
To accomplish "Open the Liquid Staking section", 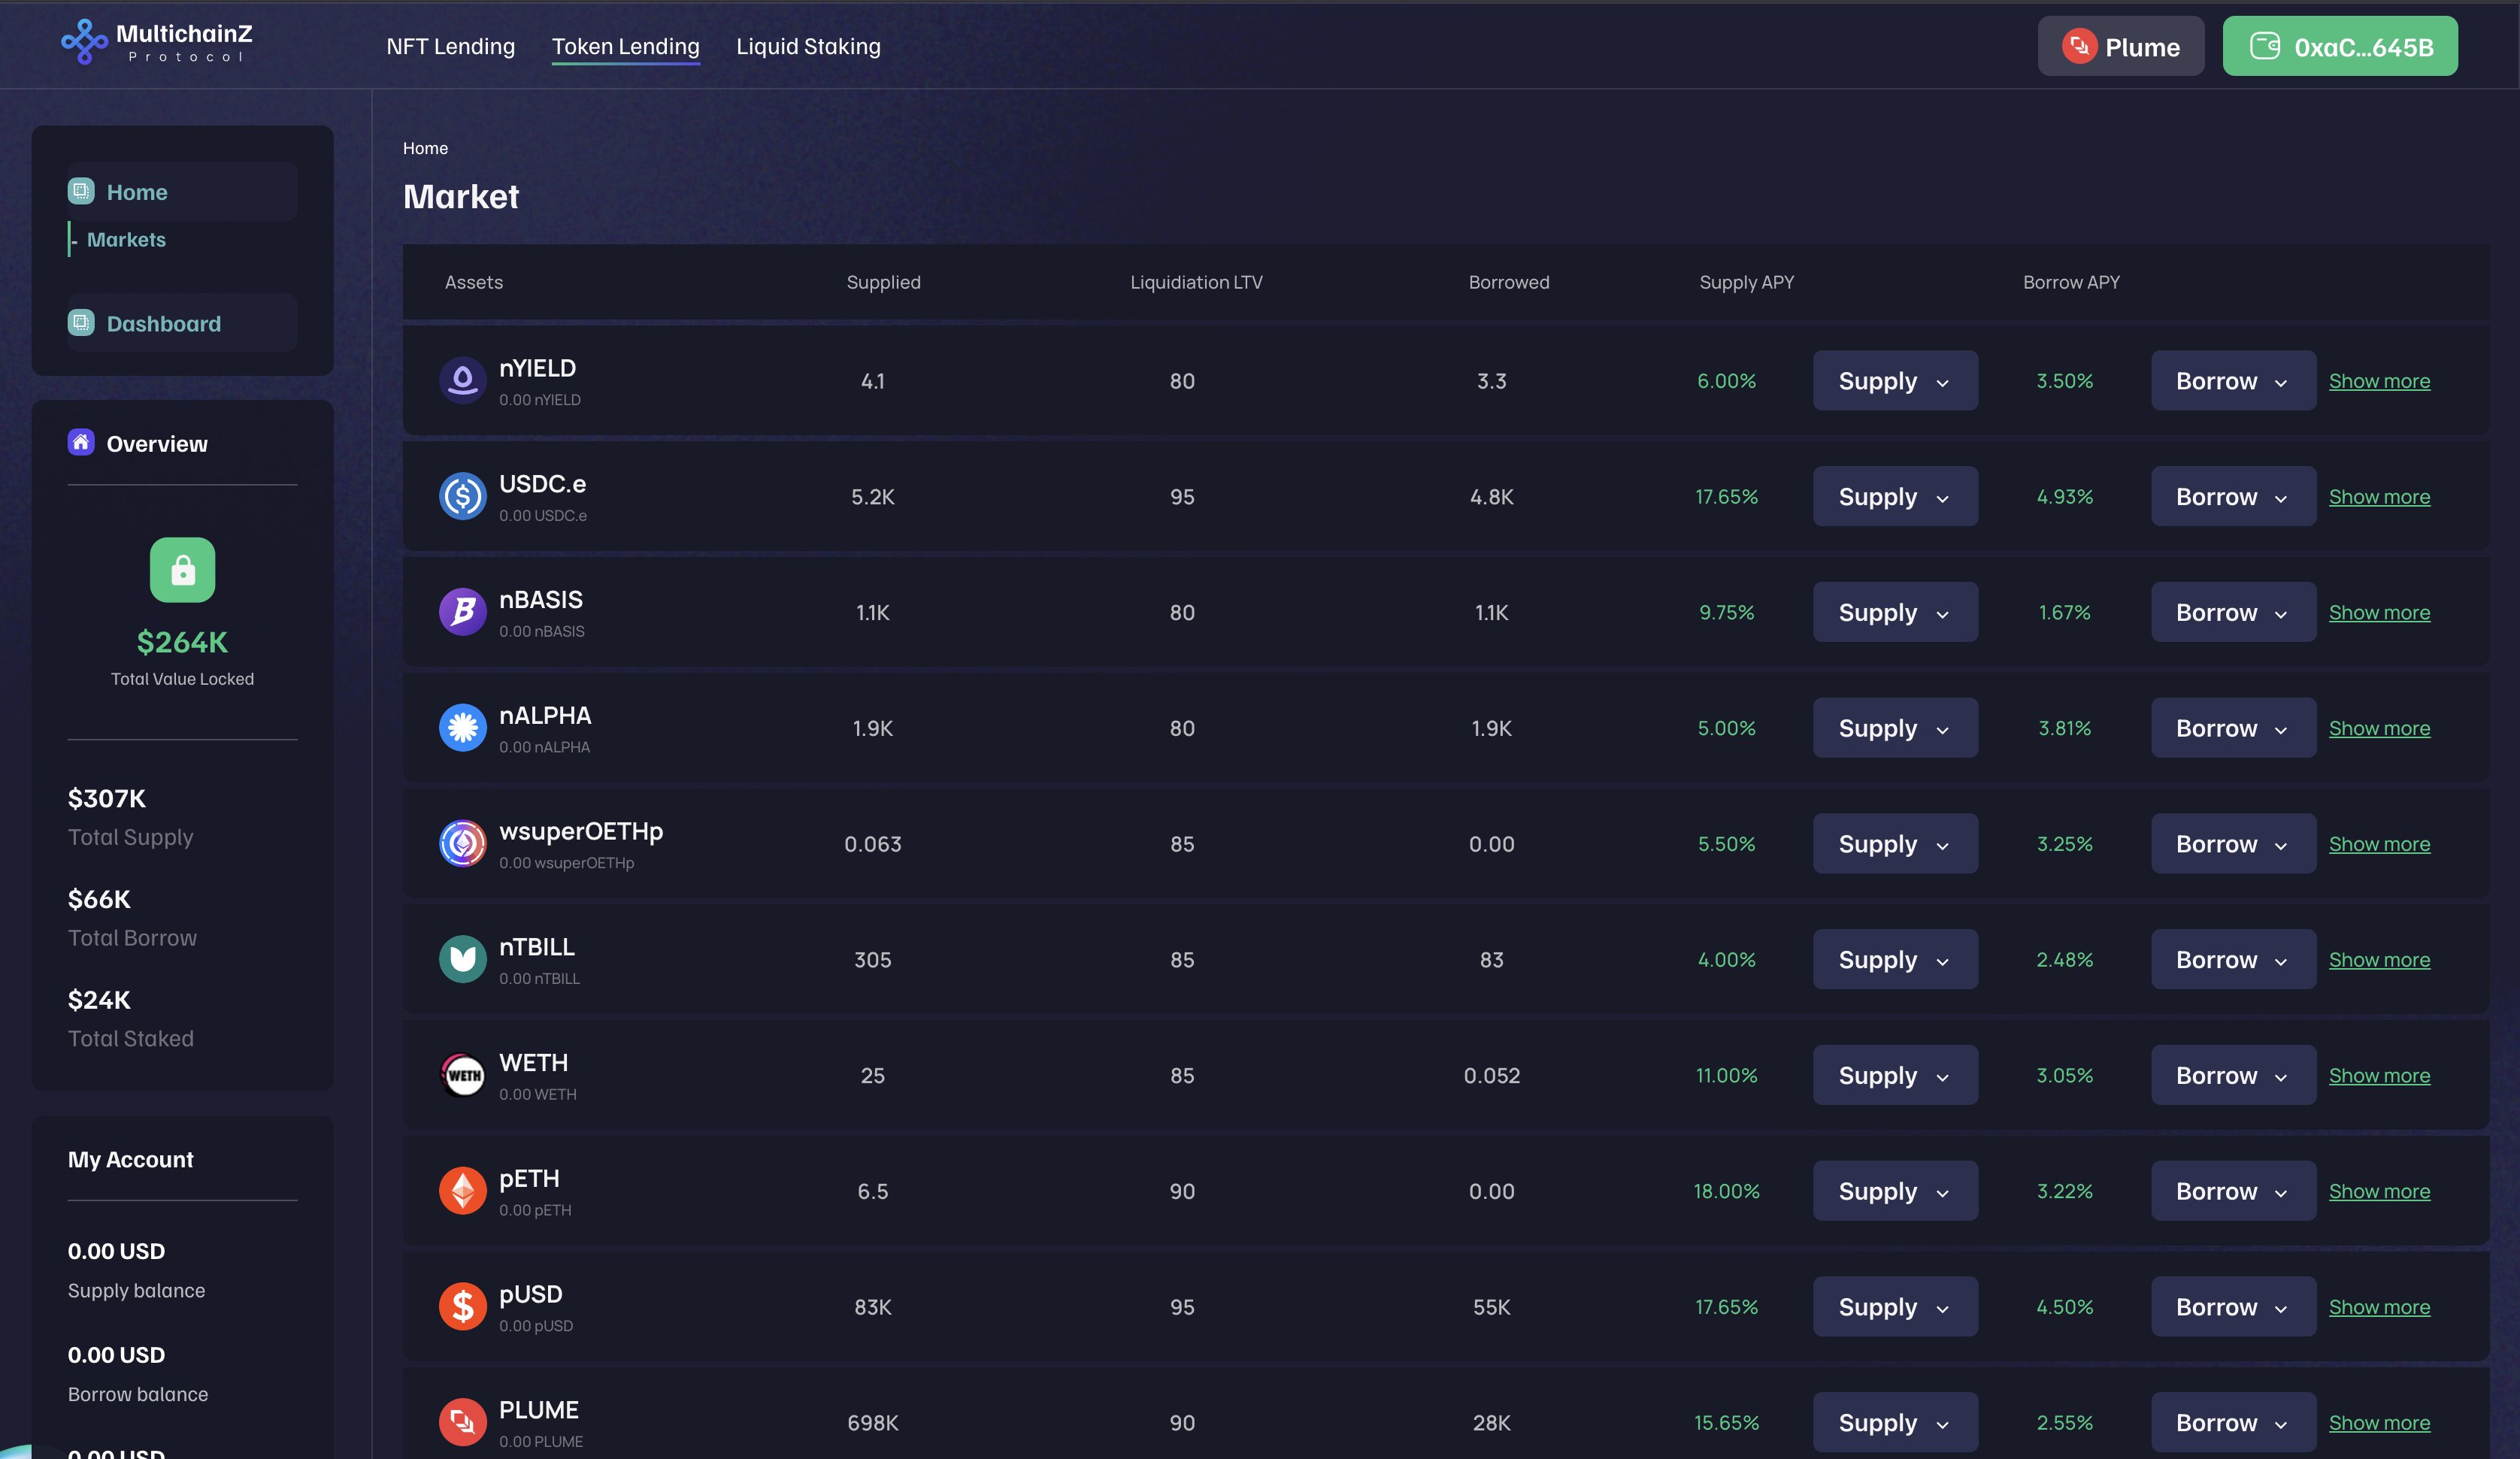I will tap(808, 46).
